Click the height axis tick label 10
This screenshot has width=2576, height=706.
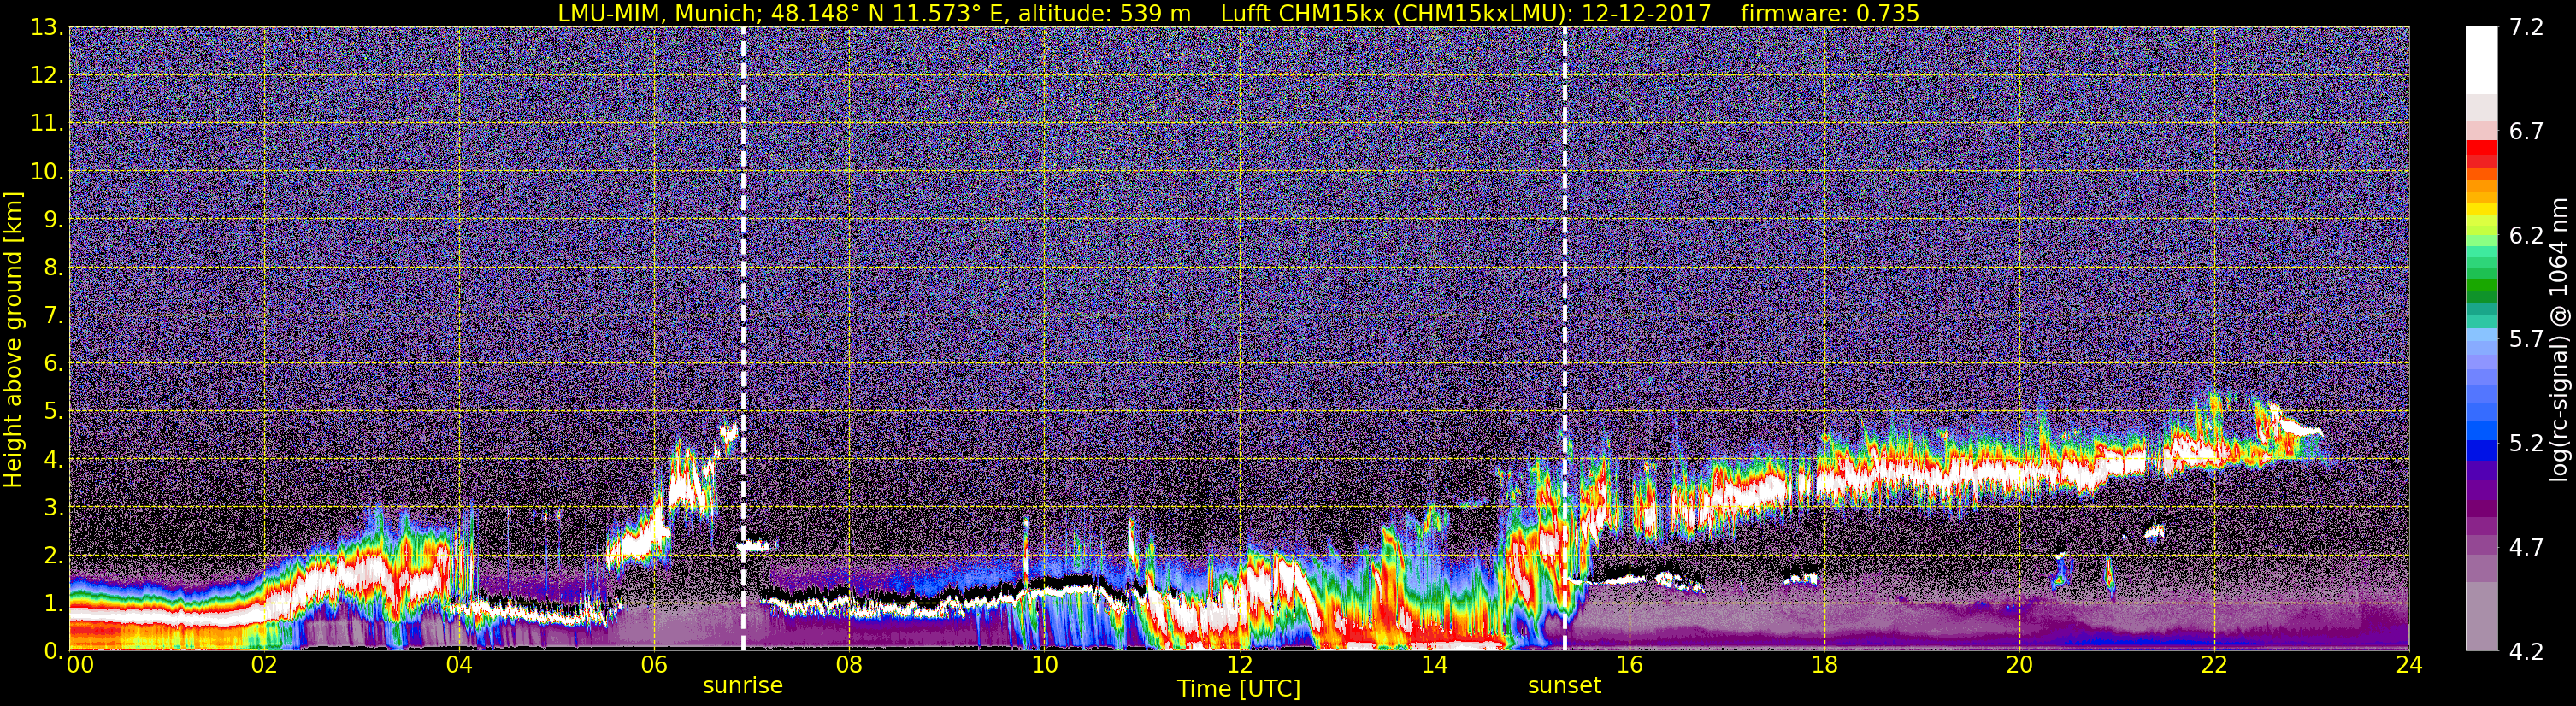[x=47, y=172]
